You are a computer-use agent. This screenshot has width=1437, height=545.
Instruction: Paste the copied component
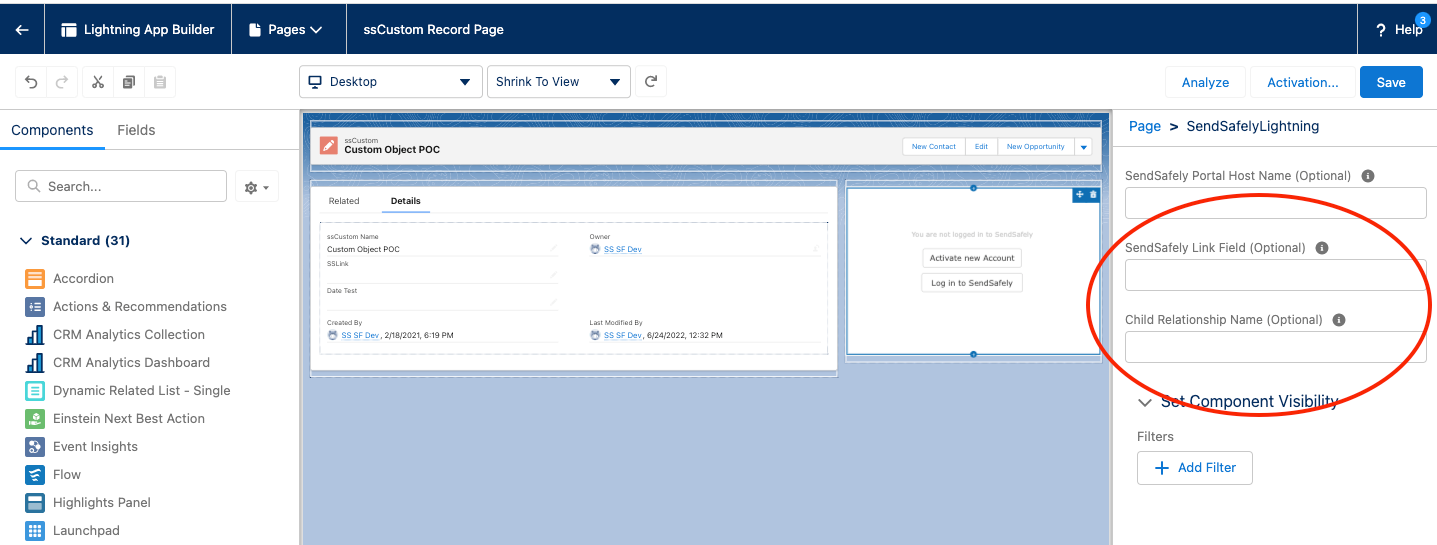point(160,82)
